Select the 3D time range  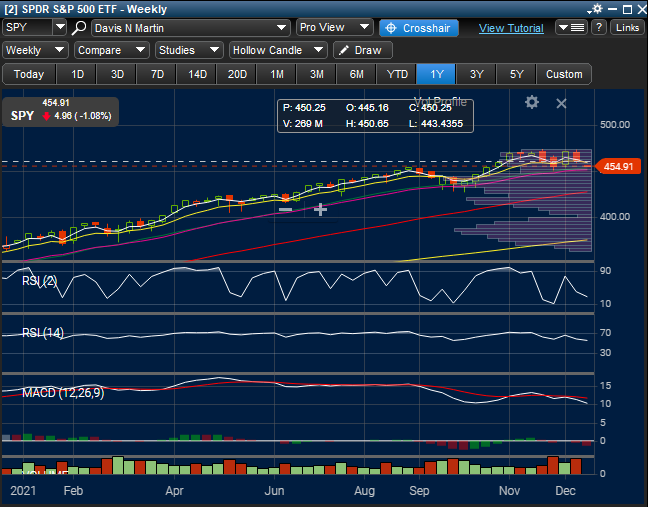tap(117, 74)
